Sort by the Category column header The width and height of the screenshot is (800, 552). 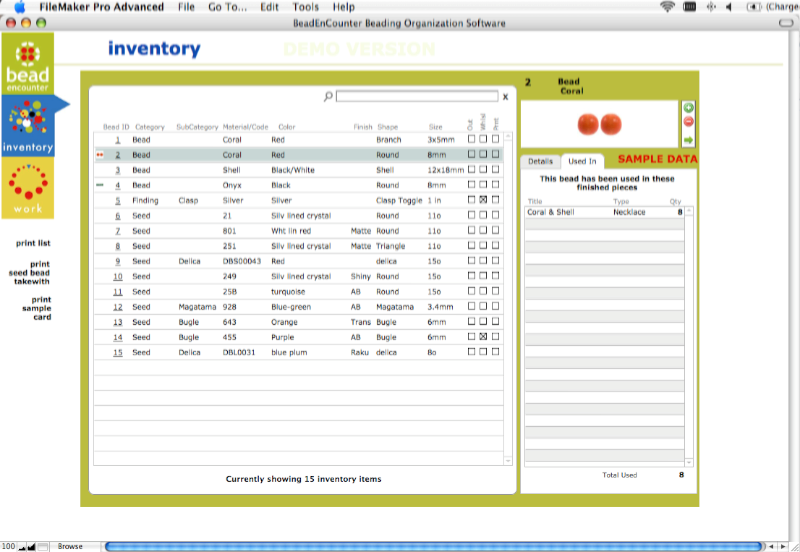coord(149,127)
